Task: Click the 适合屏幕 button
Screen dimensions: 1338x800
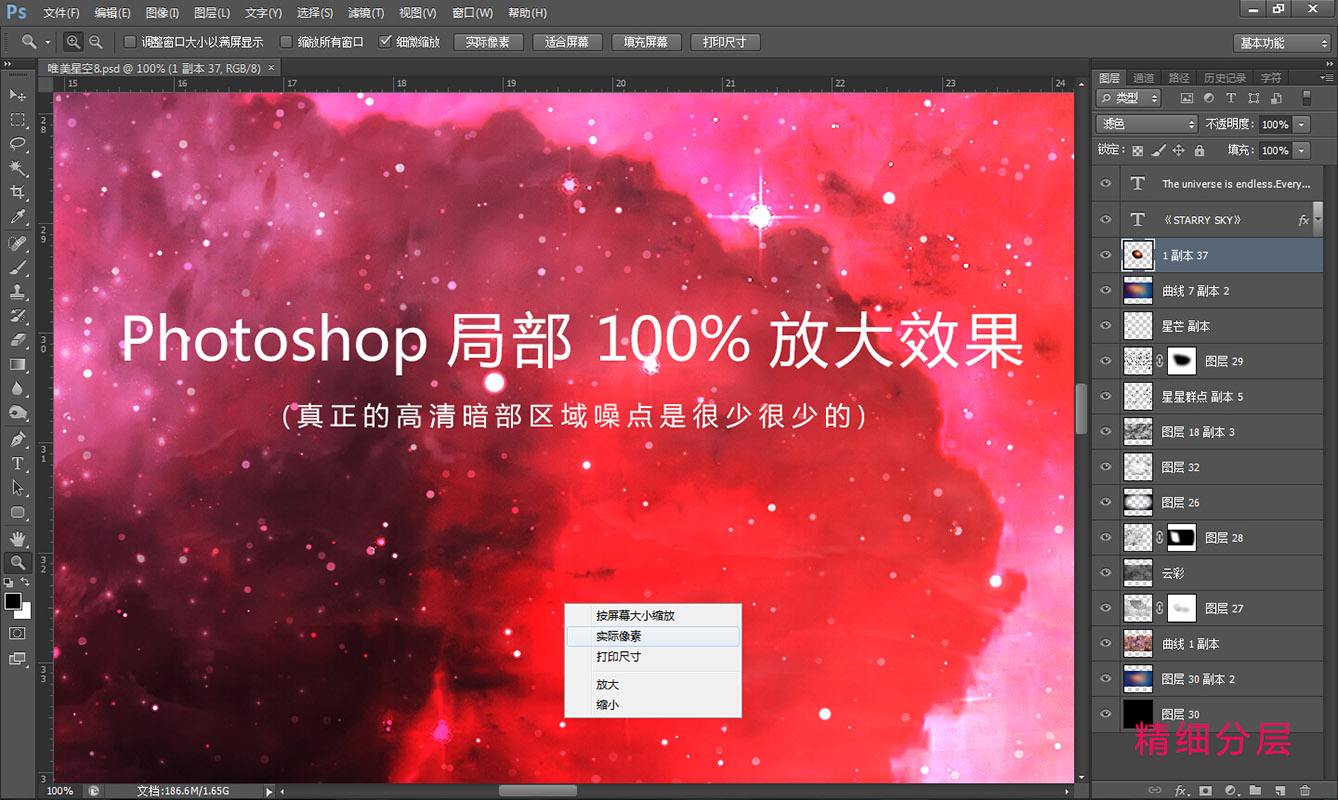Action: tap(567, 42)
